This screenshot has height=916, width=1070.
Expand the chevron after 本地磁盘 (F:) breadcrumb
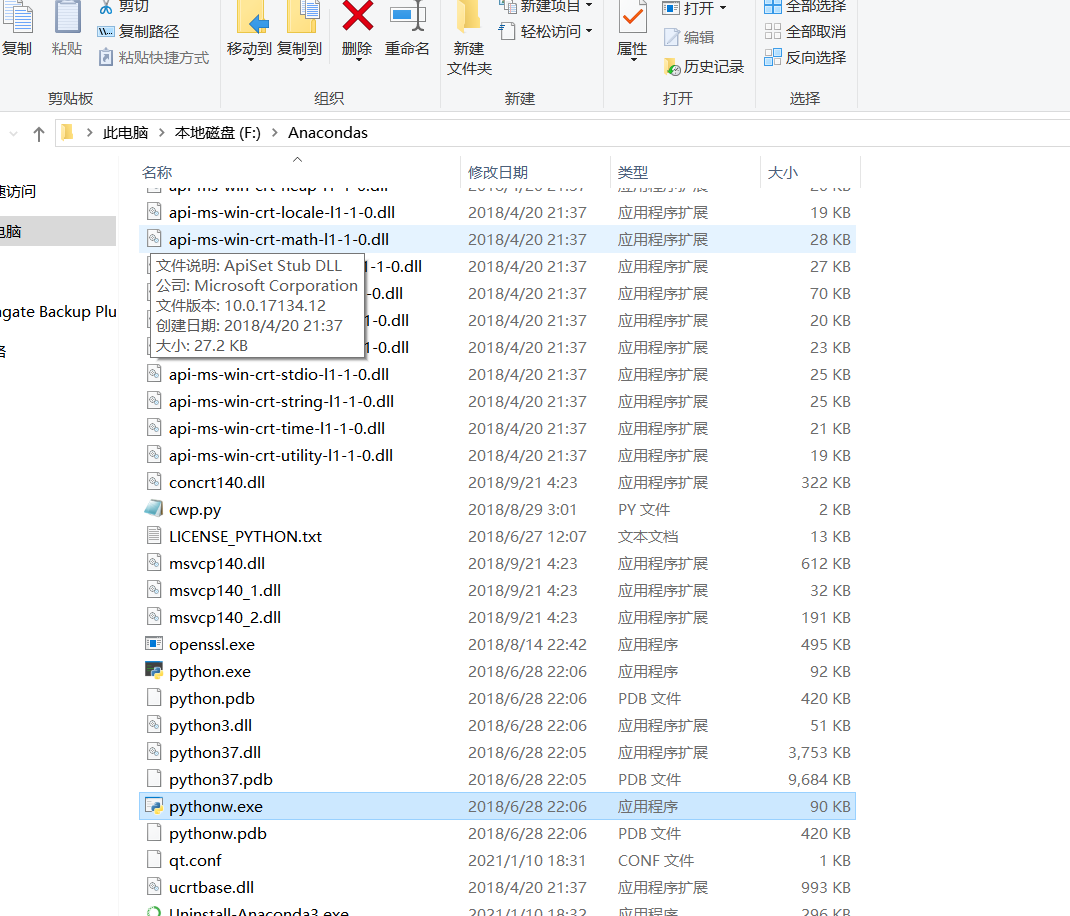[x=274, y=133]
